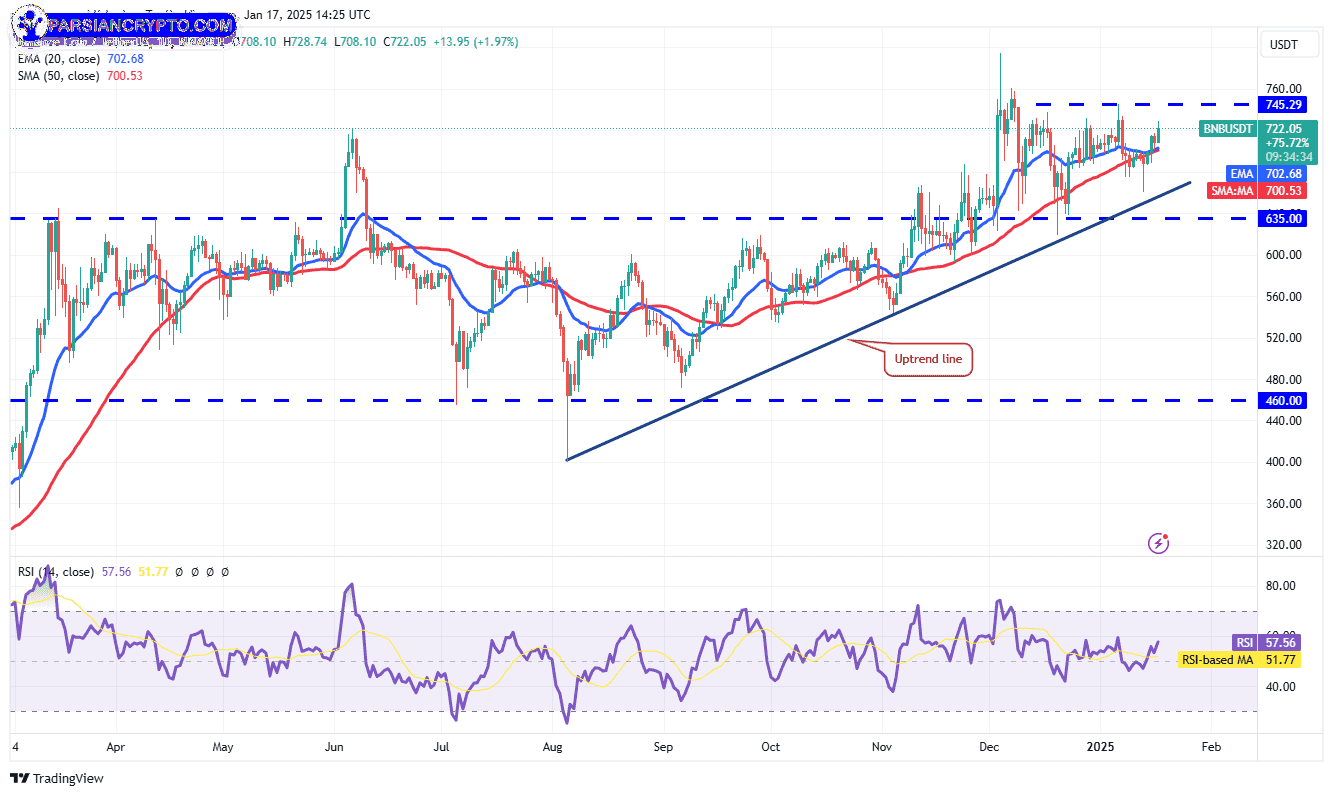
Task: Select the EMA (20, close) indicator legend
Action: pyautogui.click(x=81, y=59)
